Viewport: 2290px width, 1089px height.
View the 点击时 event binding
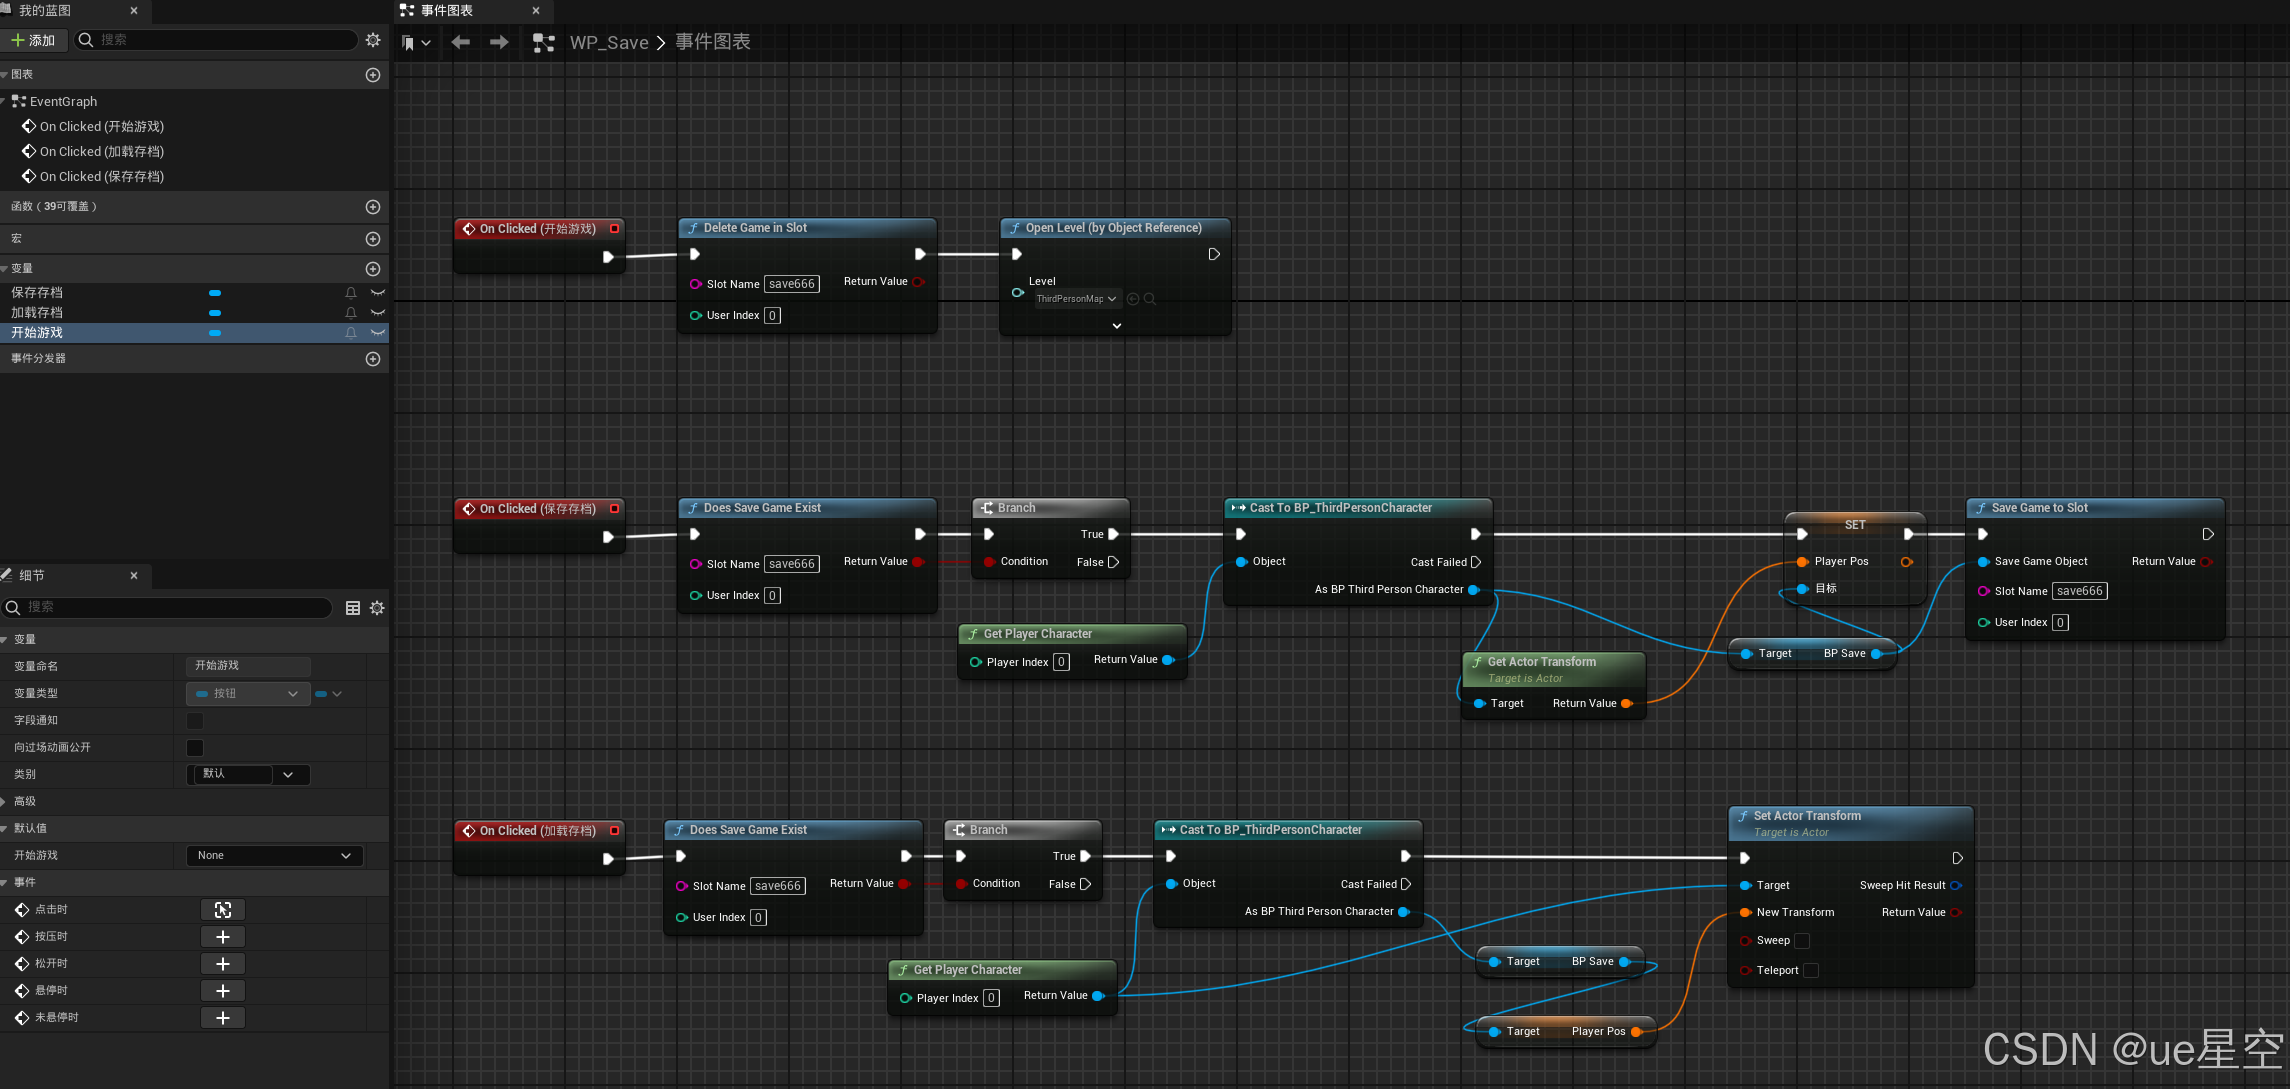(223, 910)
